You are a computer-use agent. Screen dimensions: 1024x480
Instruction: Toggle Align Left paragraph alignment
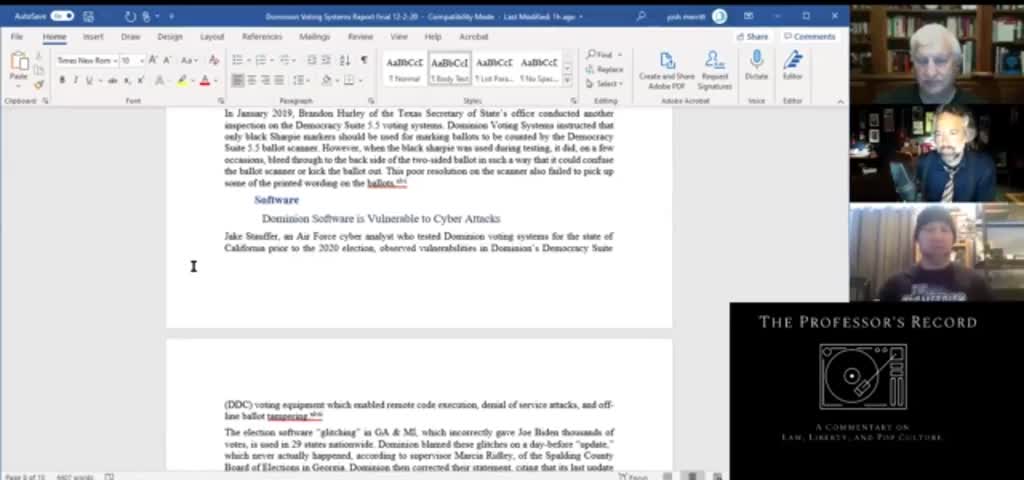click(x=238, y=80)
